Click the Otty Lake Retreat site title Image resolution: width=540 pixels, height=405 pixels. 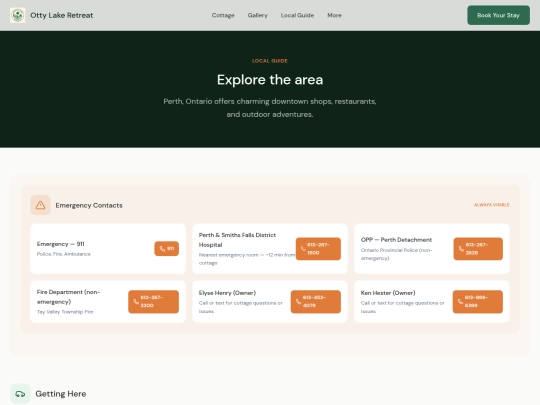pyautogui.click(x=62, y=15)
